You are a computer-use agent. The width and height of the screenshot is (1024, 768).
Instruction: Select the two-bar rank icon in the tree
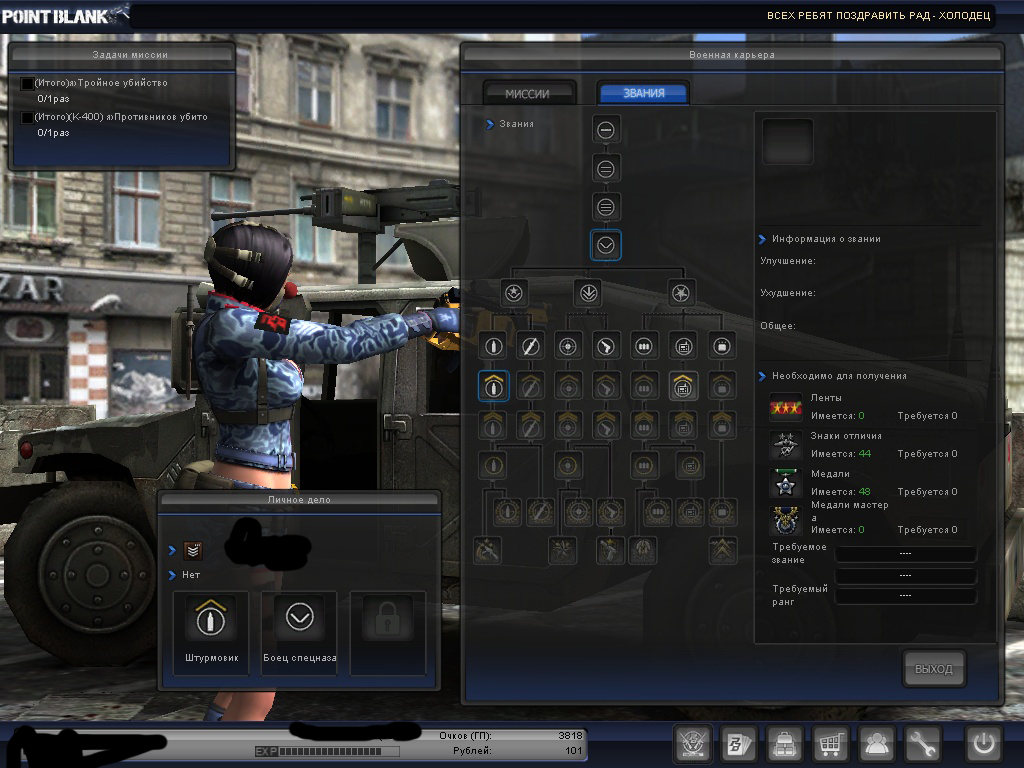(605, 169)
